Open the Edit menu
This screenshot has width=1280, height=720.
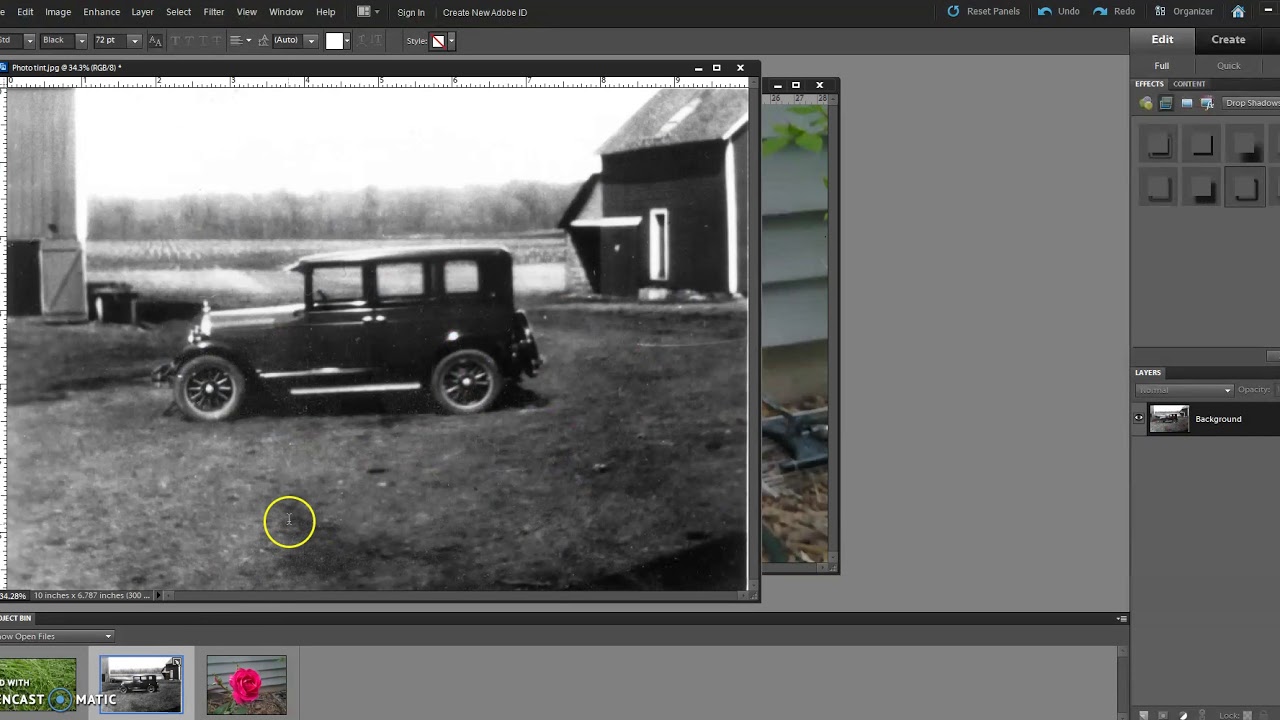(x=25, y=12)
